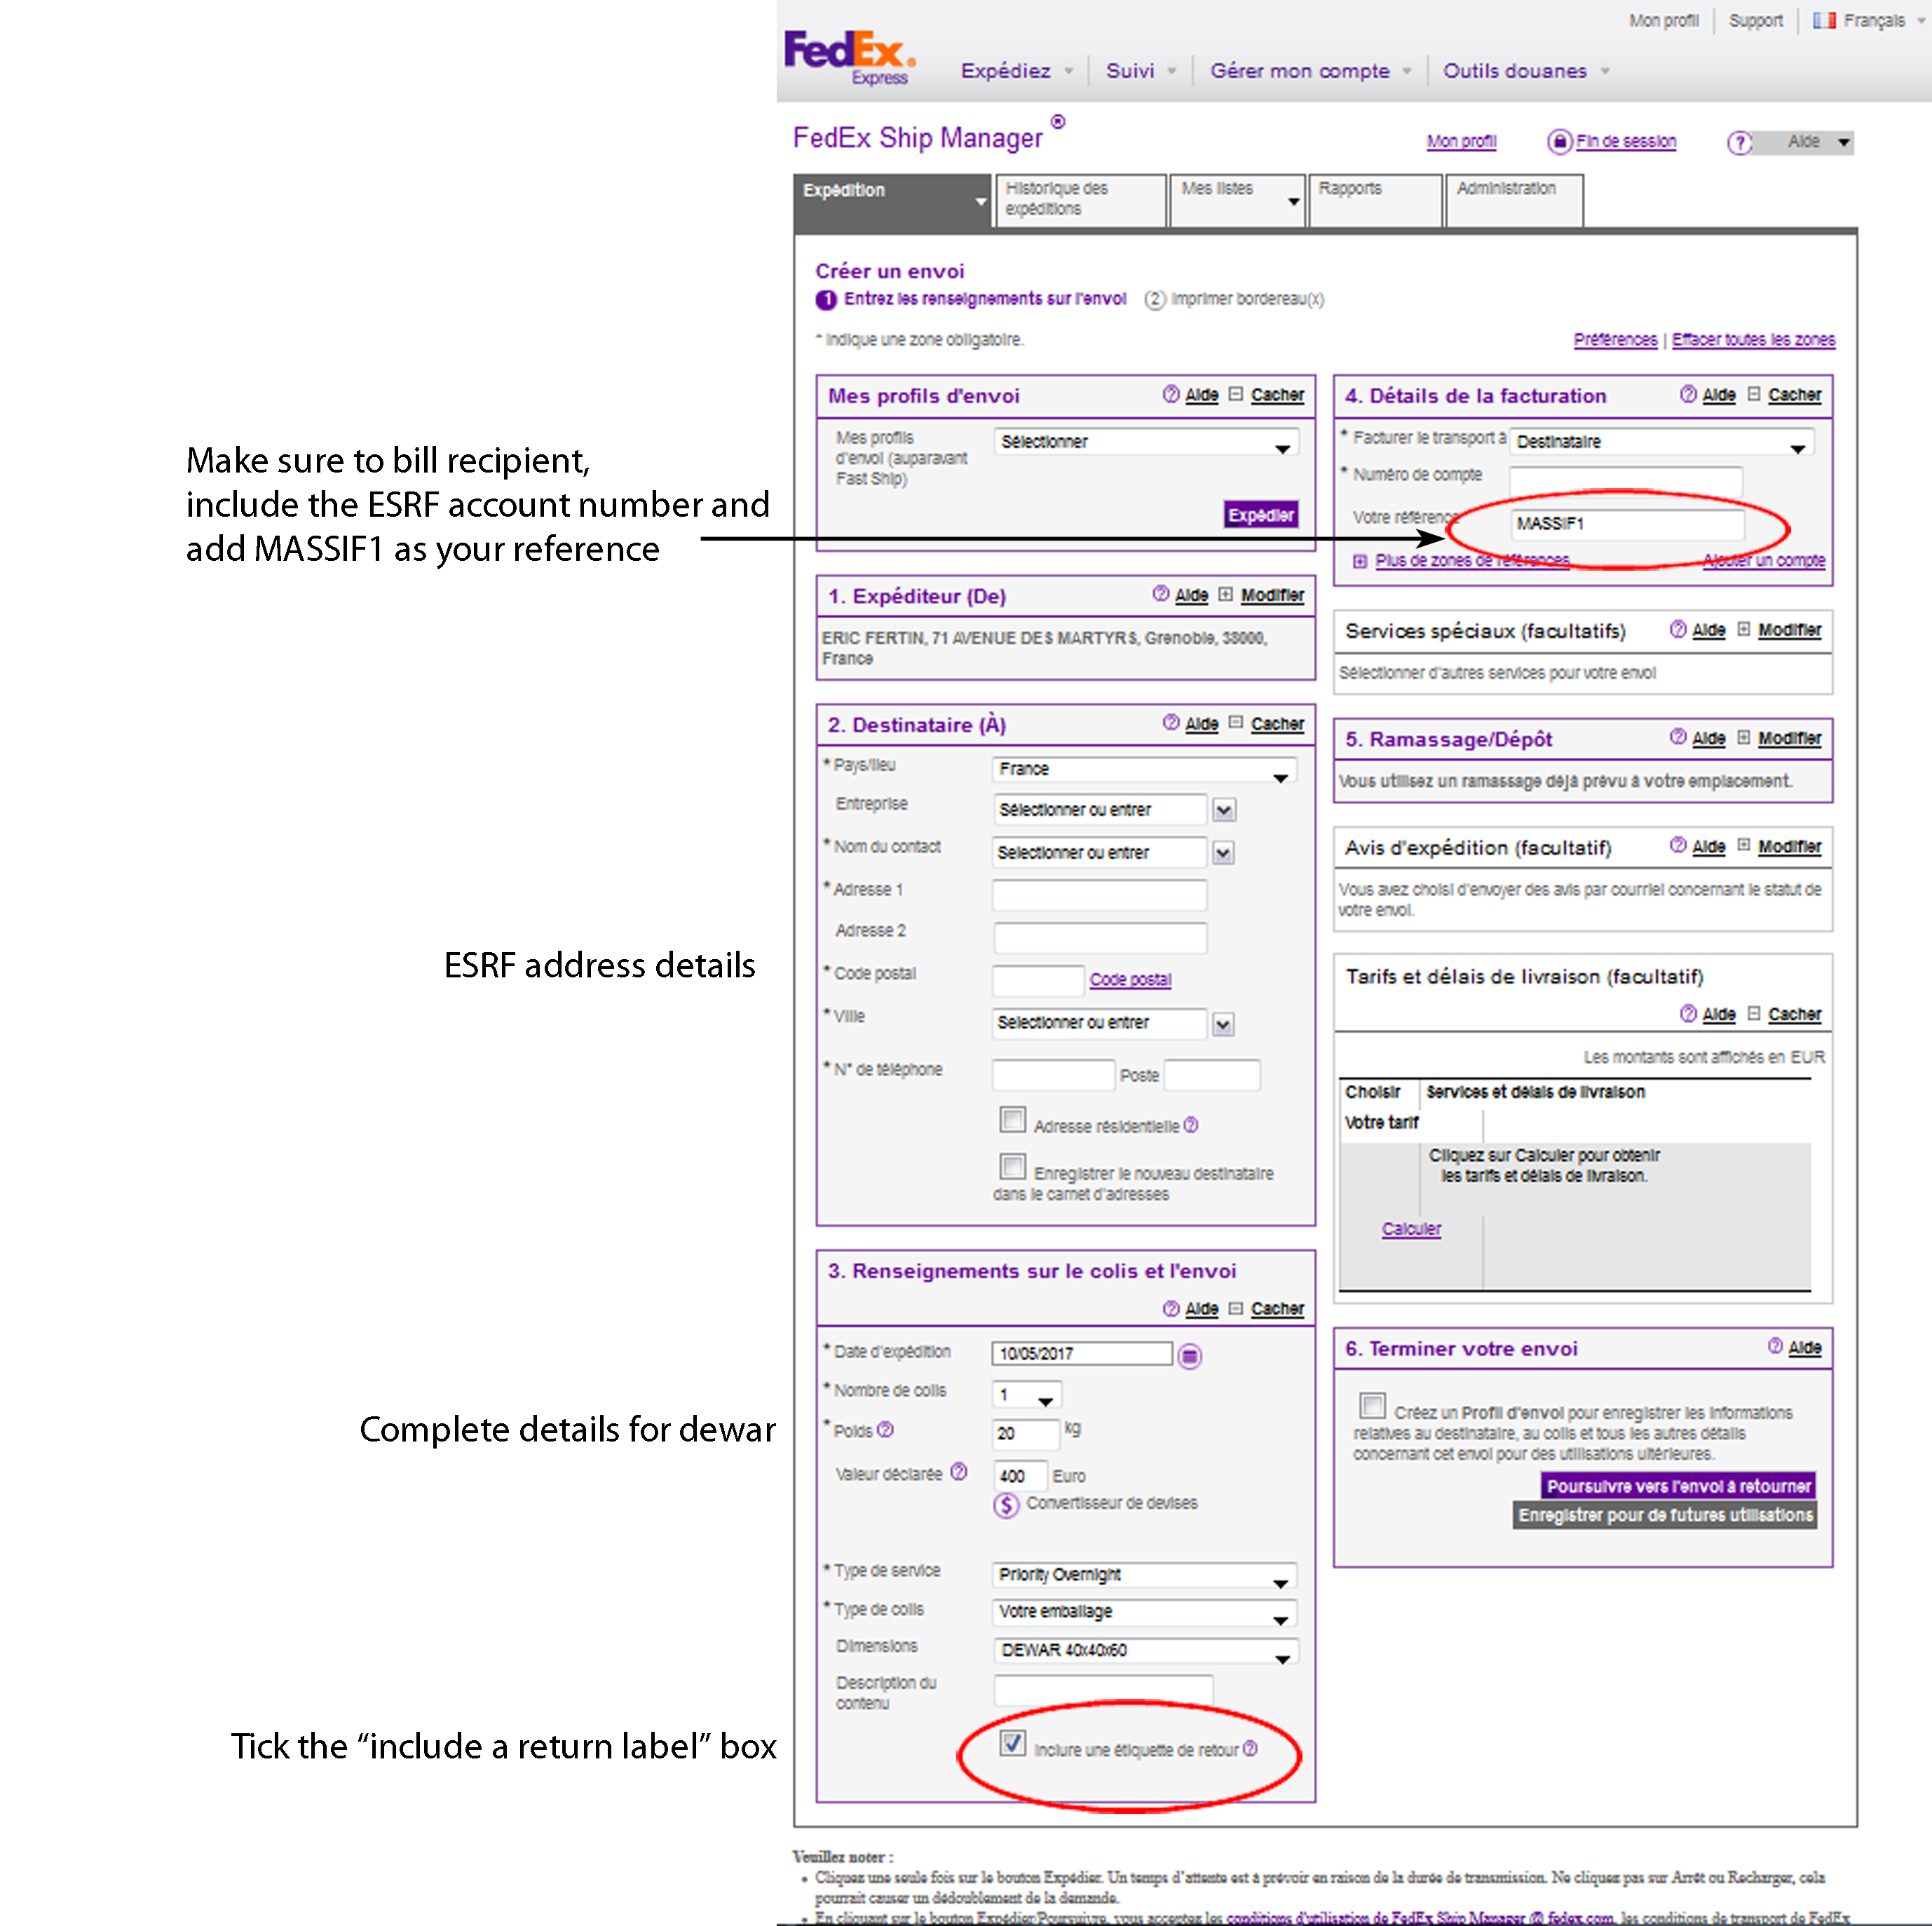Click collapse icon next to Cacher in Mes profils d'envoi

tap(1236, 394)
